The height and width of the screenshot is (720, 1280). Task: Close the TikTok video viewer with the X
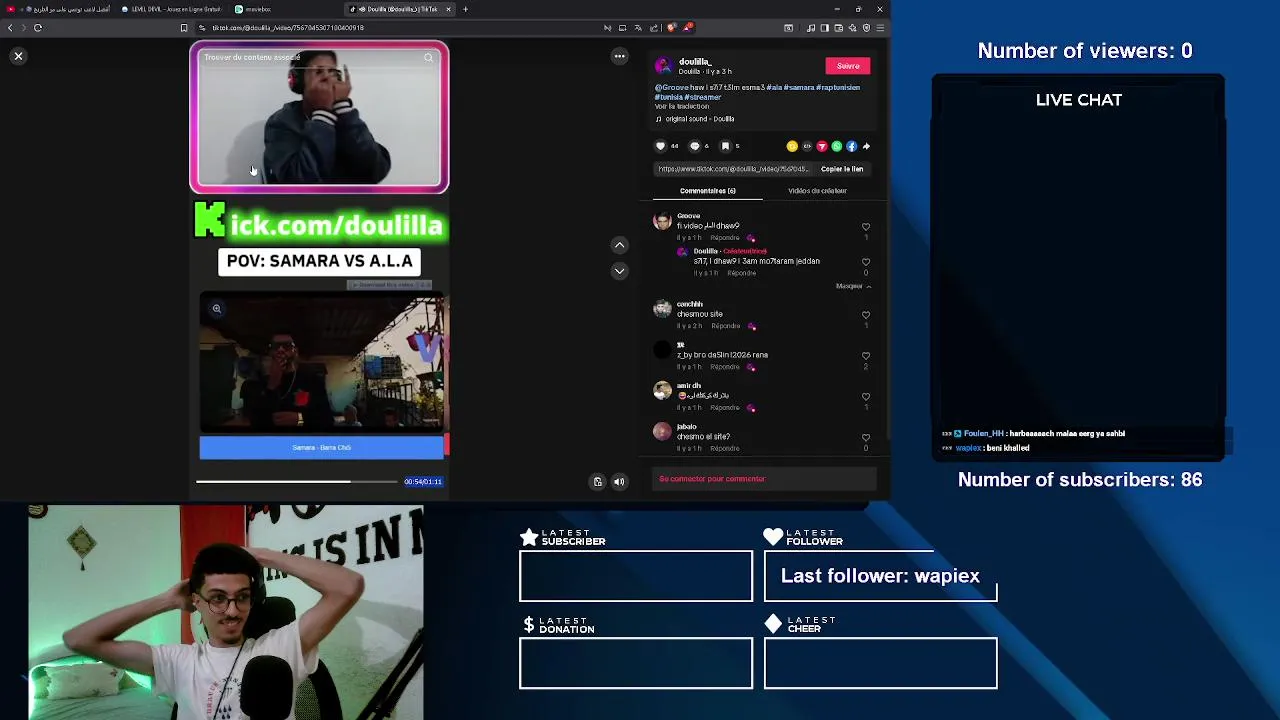tap(18, 56)
